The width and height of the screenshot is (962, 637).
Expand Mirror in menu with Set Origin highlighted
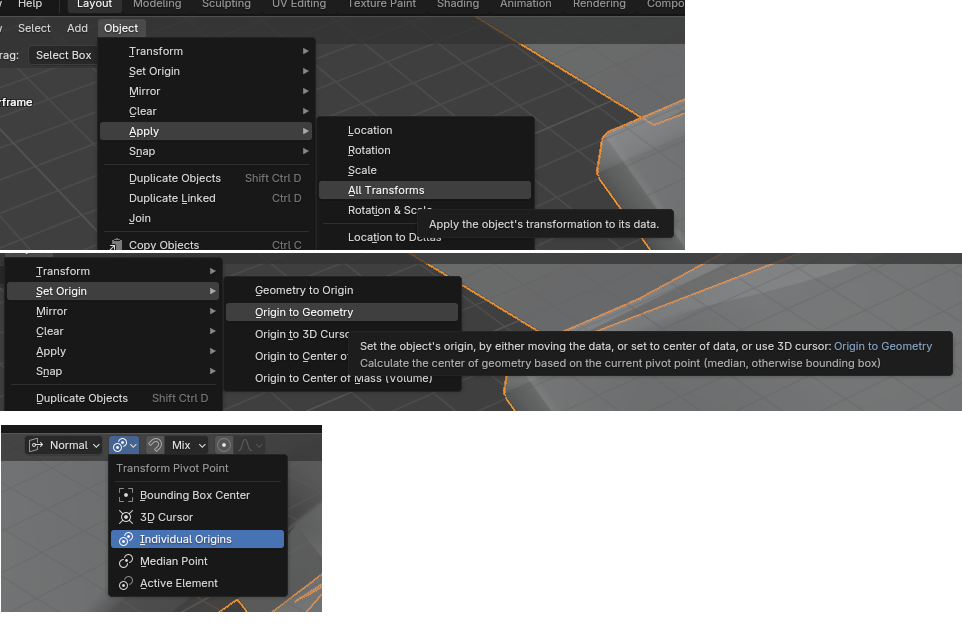point(113,311)
